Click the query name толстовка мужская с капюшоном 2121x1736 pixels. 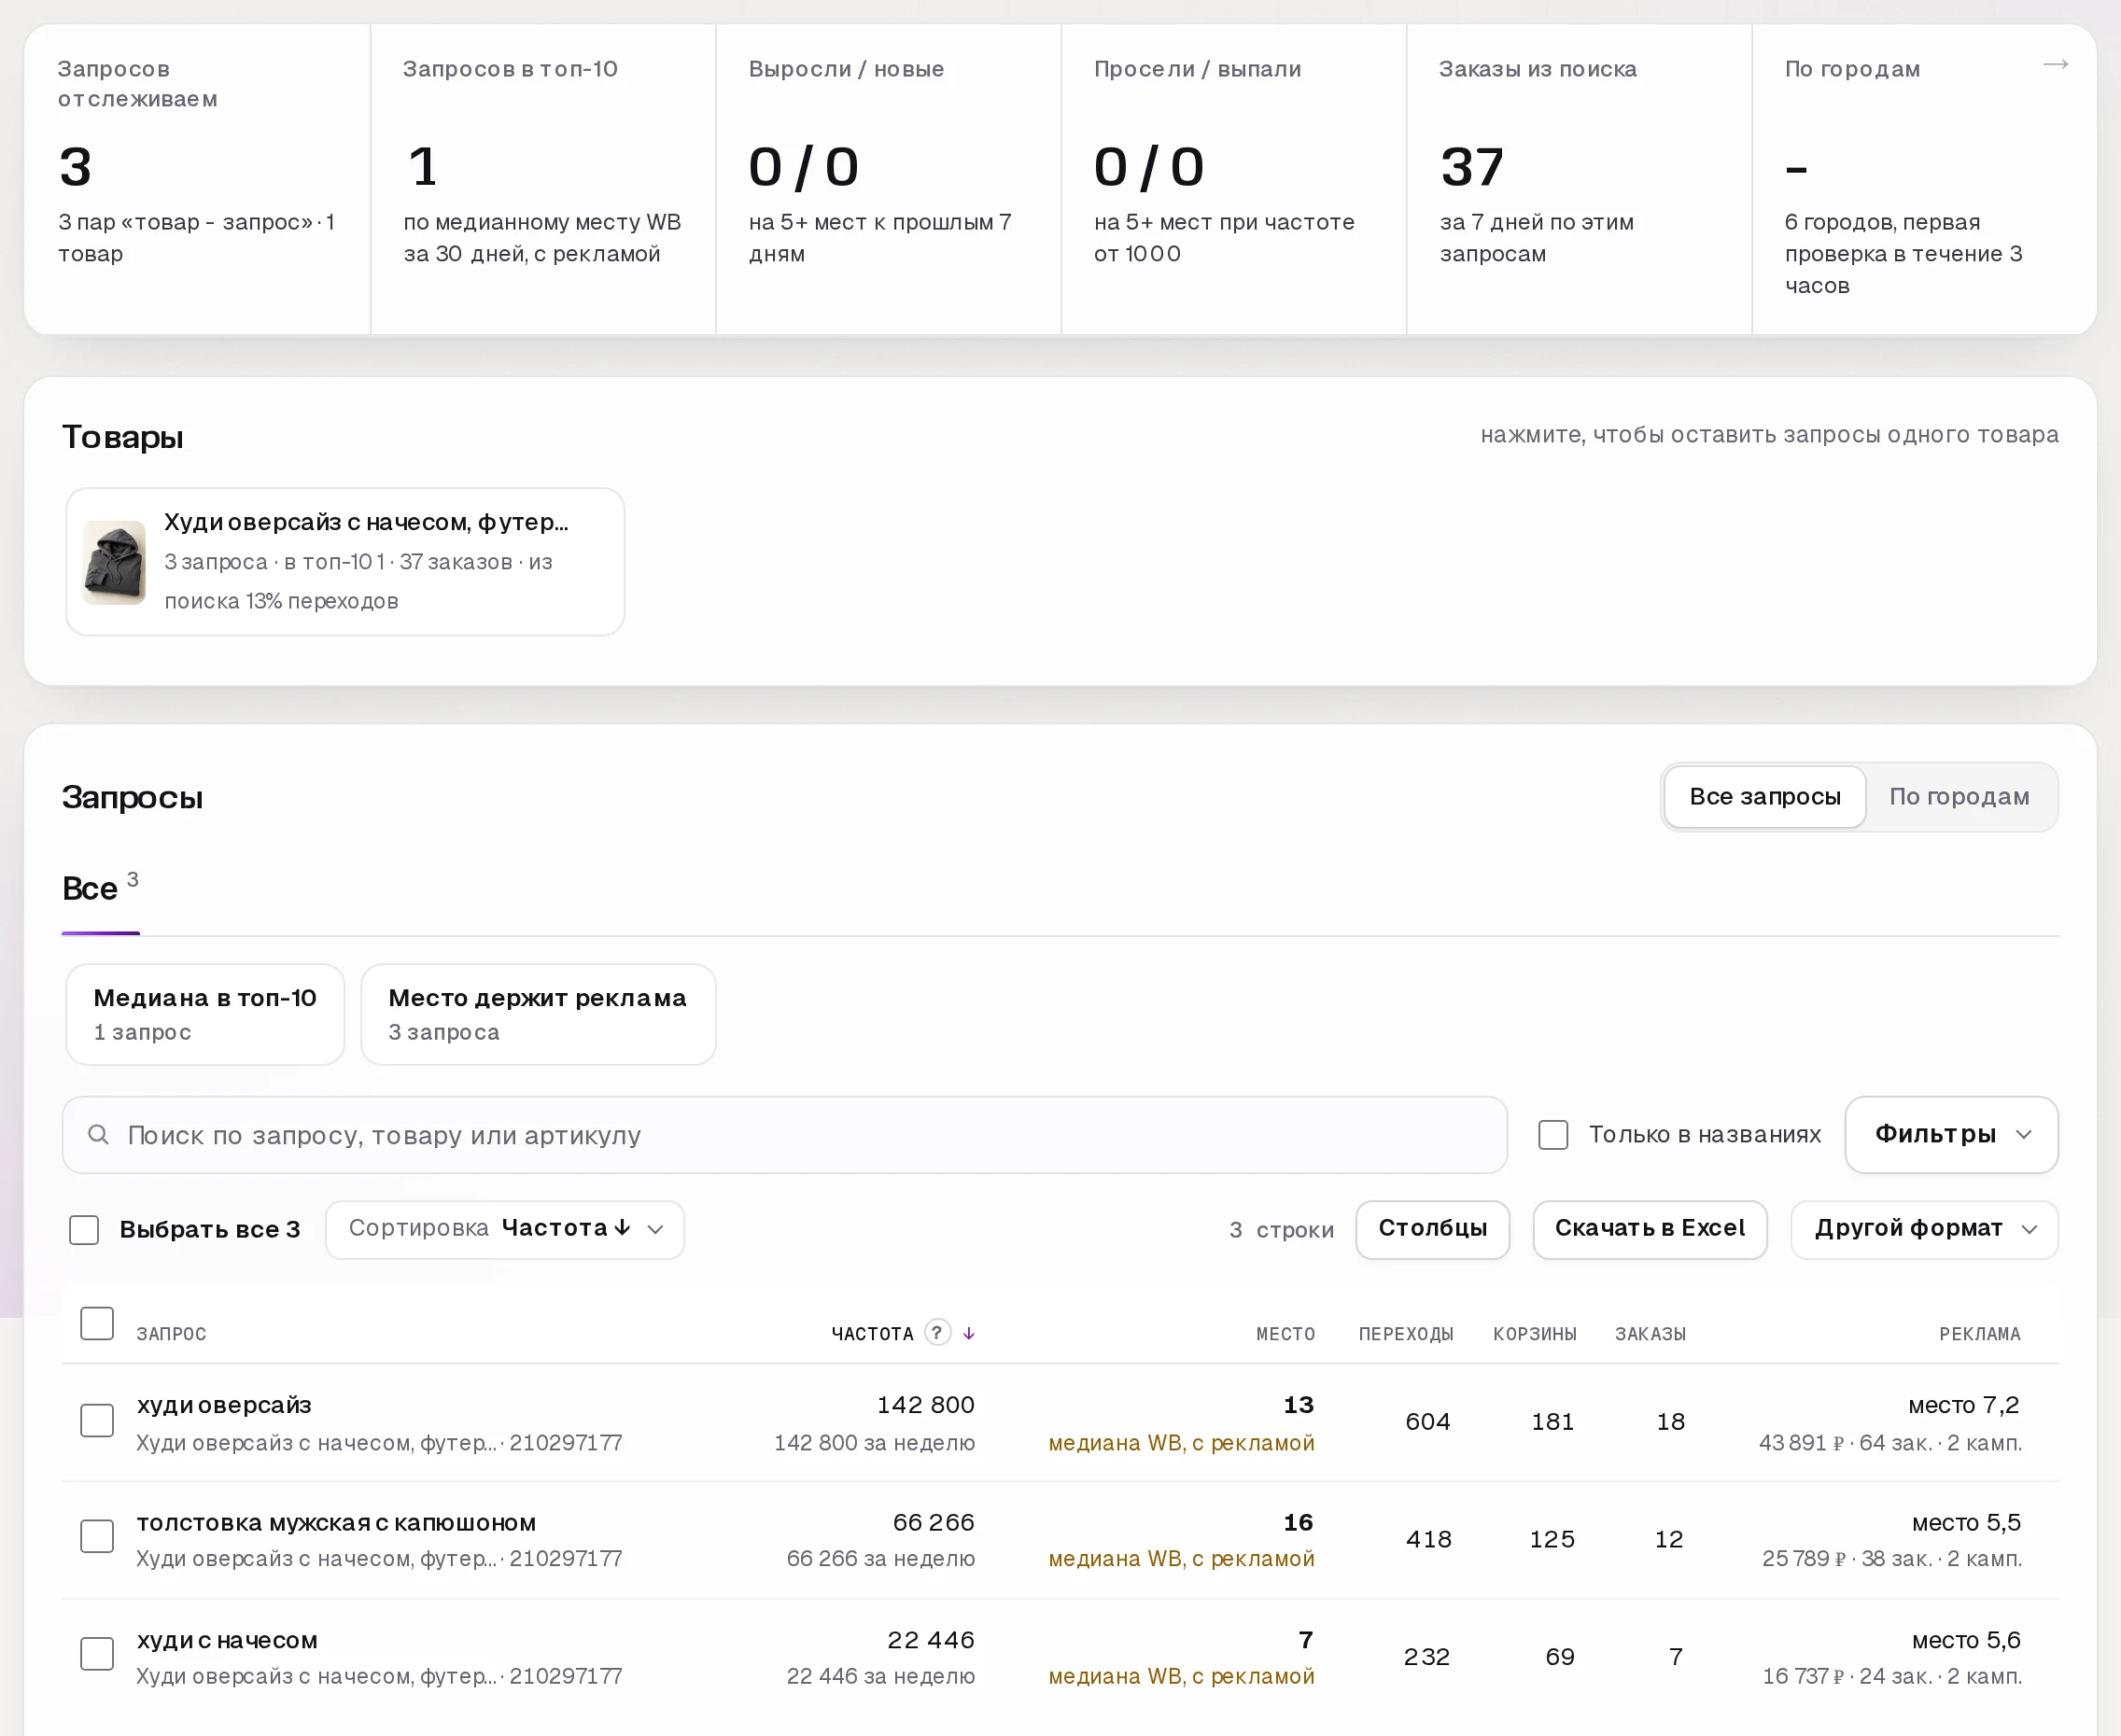(336, 1522)
